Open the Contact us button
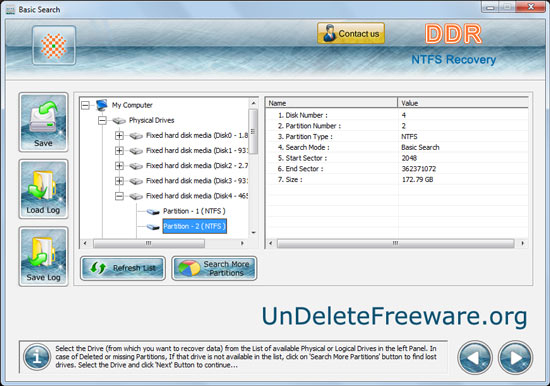 (x=351, y=34)
